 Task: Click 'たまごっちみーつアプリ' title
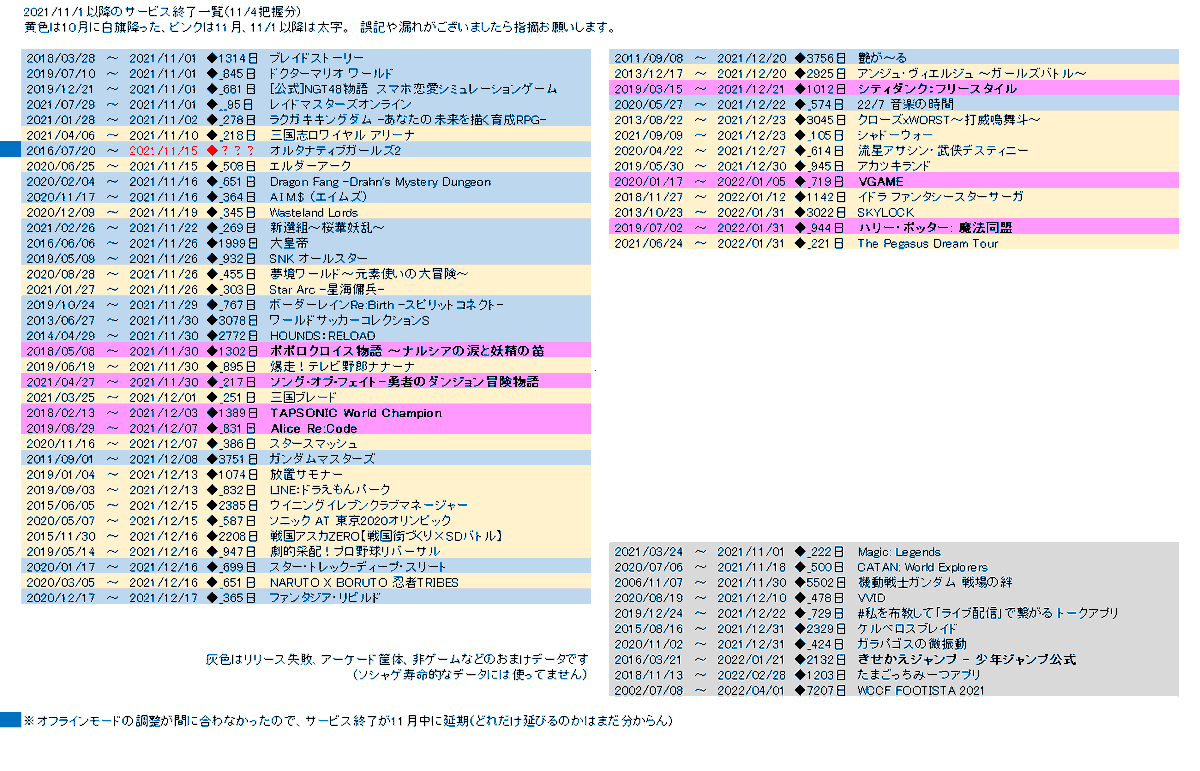919,675
